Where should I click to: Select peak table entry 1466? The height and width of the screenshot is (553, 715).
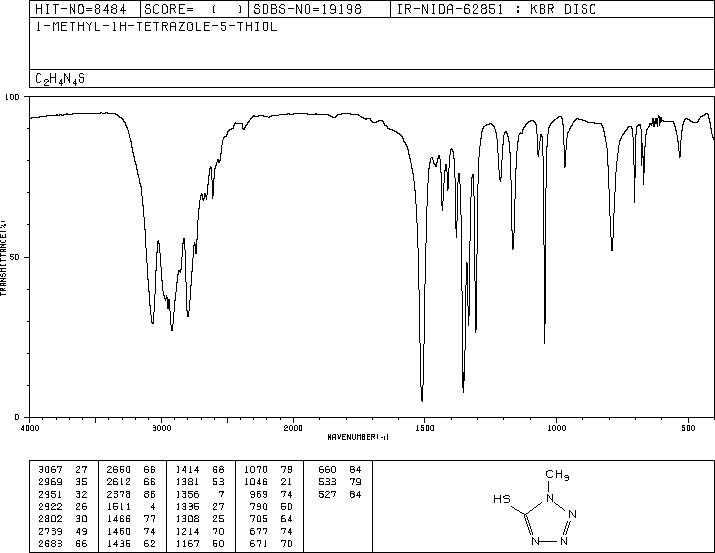(x=119, y=519)
